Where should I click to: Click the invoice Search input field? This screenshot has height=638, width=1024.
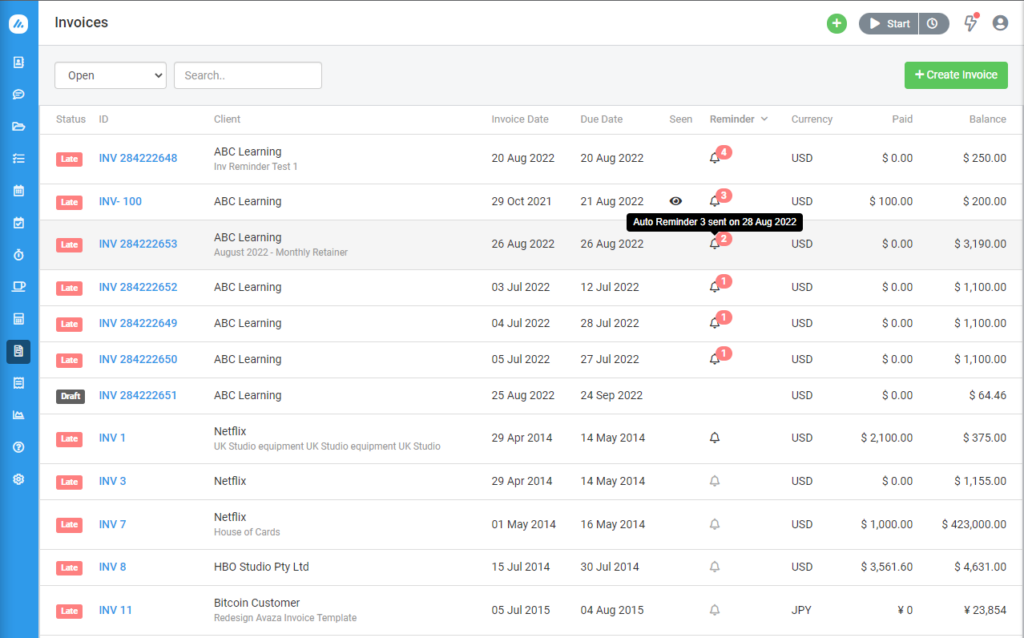click(248, 75)
